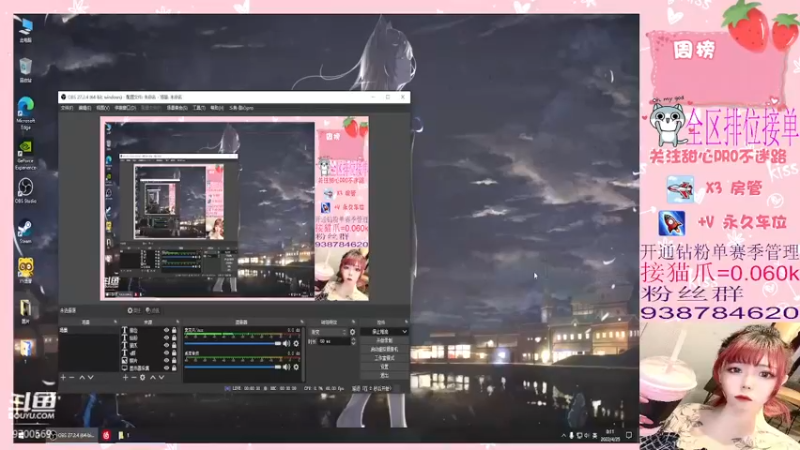Screen dimensions: 800x450
Task: Open the transition type dropdown
Action: click(x=328, y=332)
